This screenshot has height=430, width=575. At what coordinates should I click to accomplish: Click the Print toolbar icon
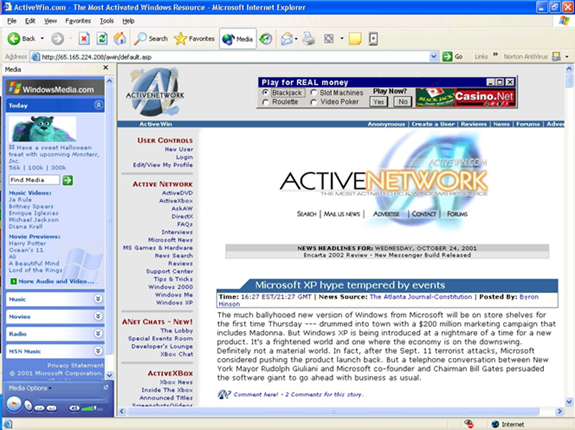308,38
